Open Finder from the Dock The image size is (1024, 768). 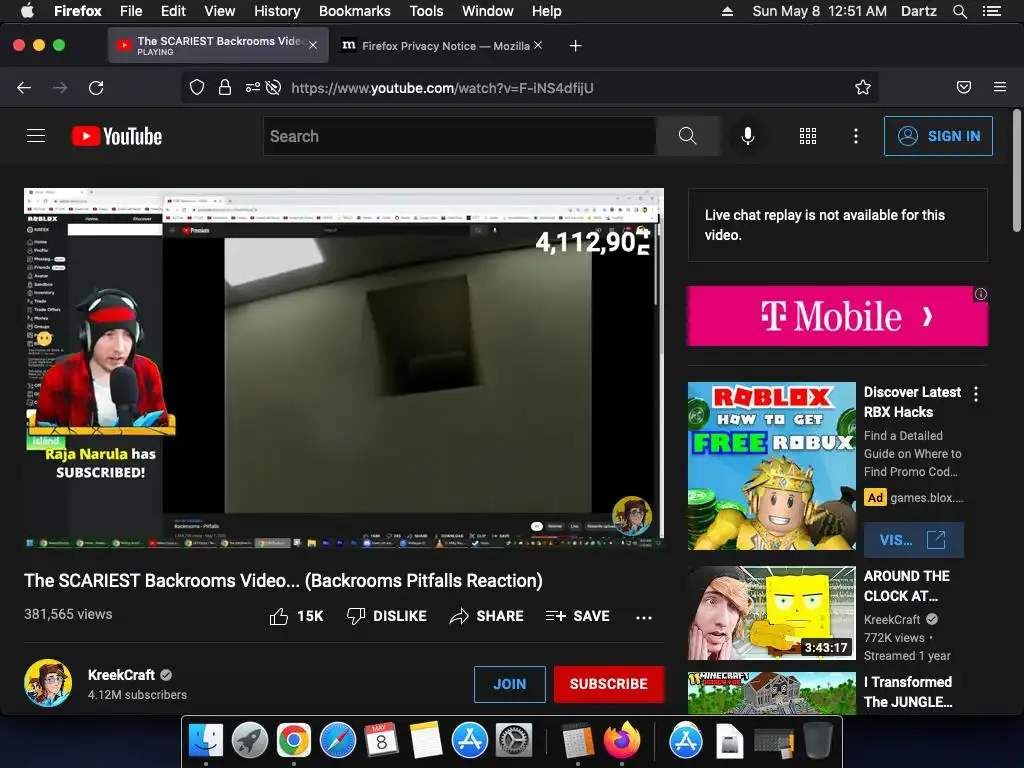206,740
